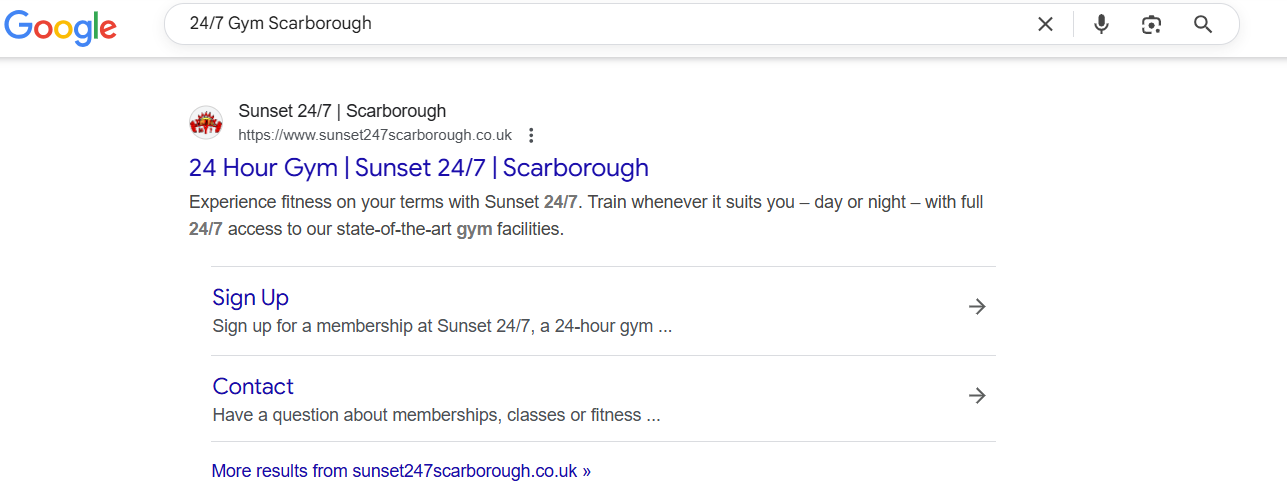Click the magnifying glass search button
The image size is (1287, 487).
coord(1203,24)
